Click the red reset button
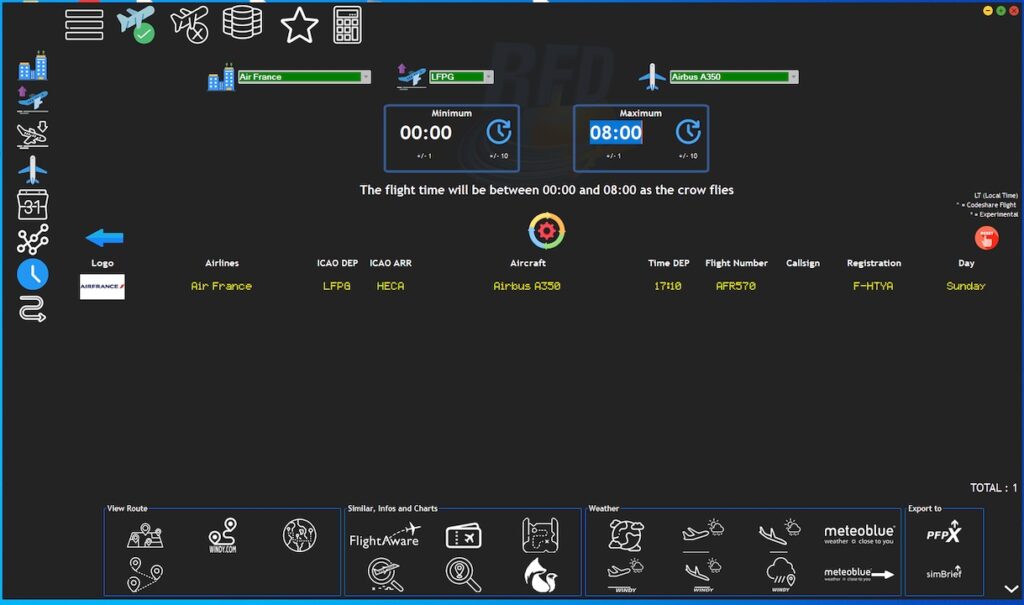This screenshot has width=1024, height=605. pyautogui.click(x=986, y=238)
